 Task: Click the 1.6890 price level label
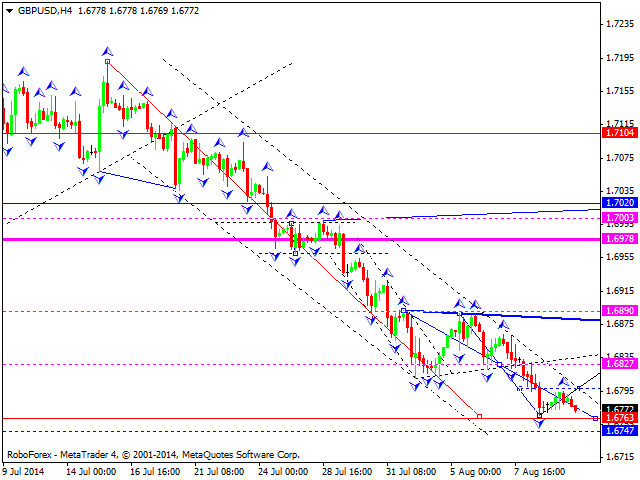pyautogui.click(x=619, y=312)
